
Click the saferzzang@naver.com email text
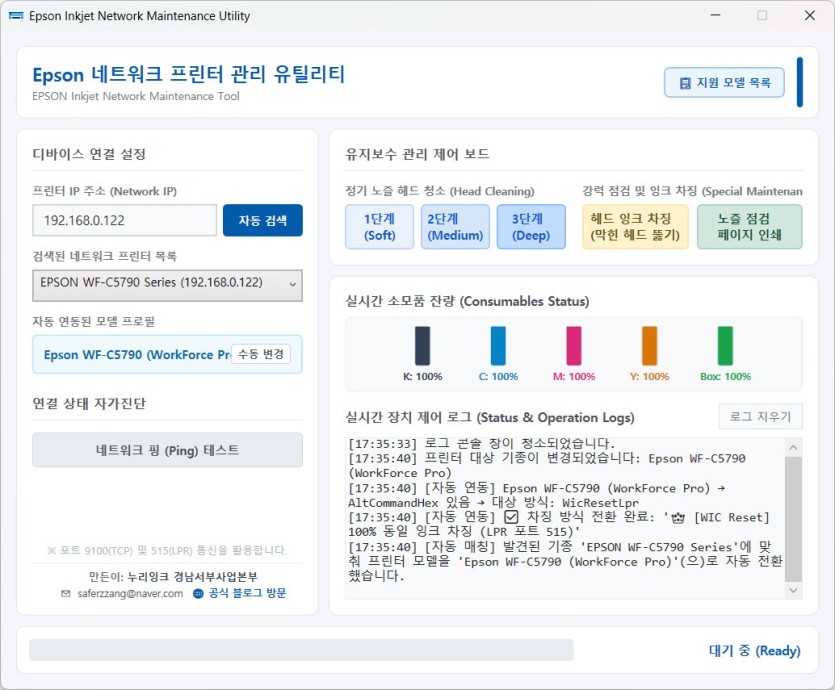(130, 593)
